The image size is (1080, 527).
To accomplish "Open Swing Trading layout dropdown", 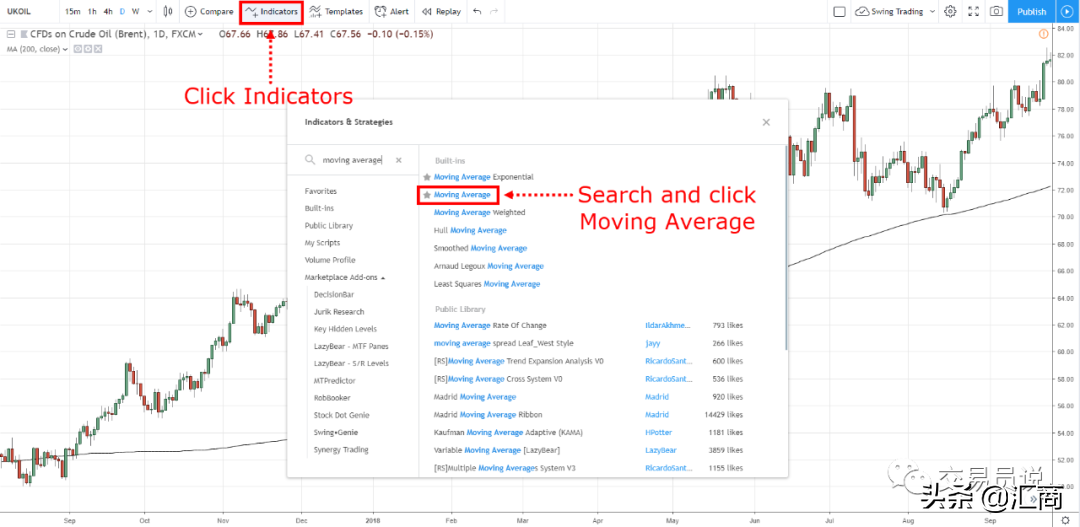I will (x=895, y=11).
